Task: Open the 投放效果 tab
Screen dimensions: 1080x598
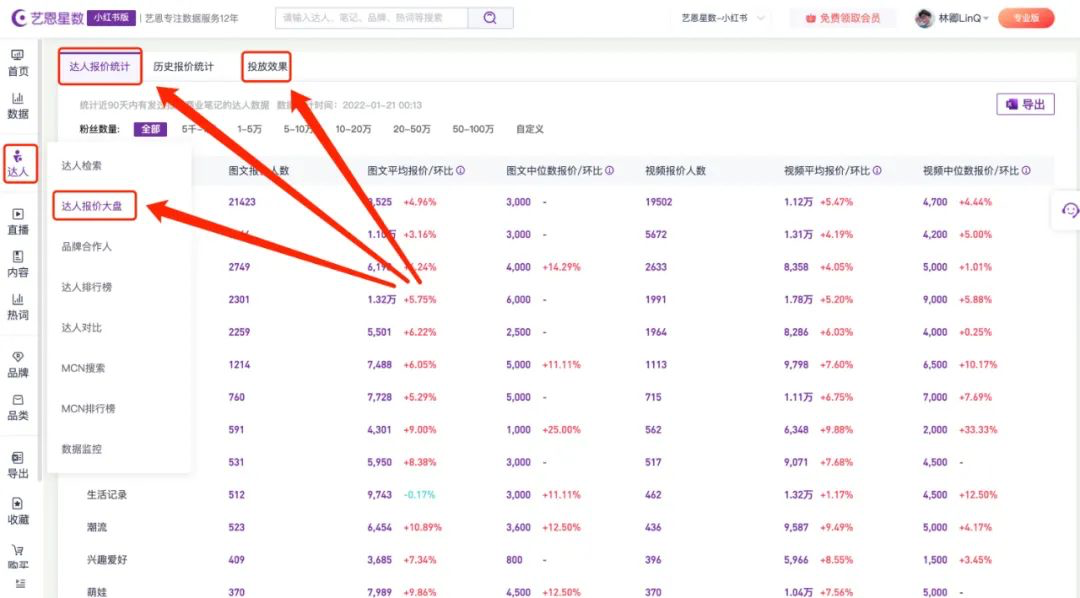Action: pyautogui.click(x=269, y=66)
